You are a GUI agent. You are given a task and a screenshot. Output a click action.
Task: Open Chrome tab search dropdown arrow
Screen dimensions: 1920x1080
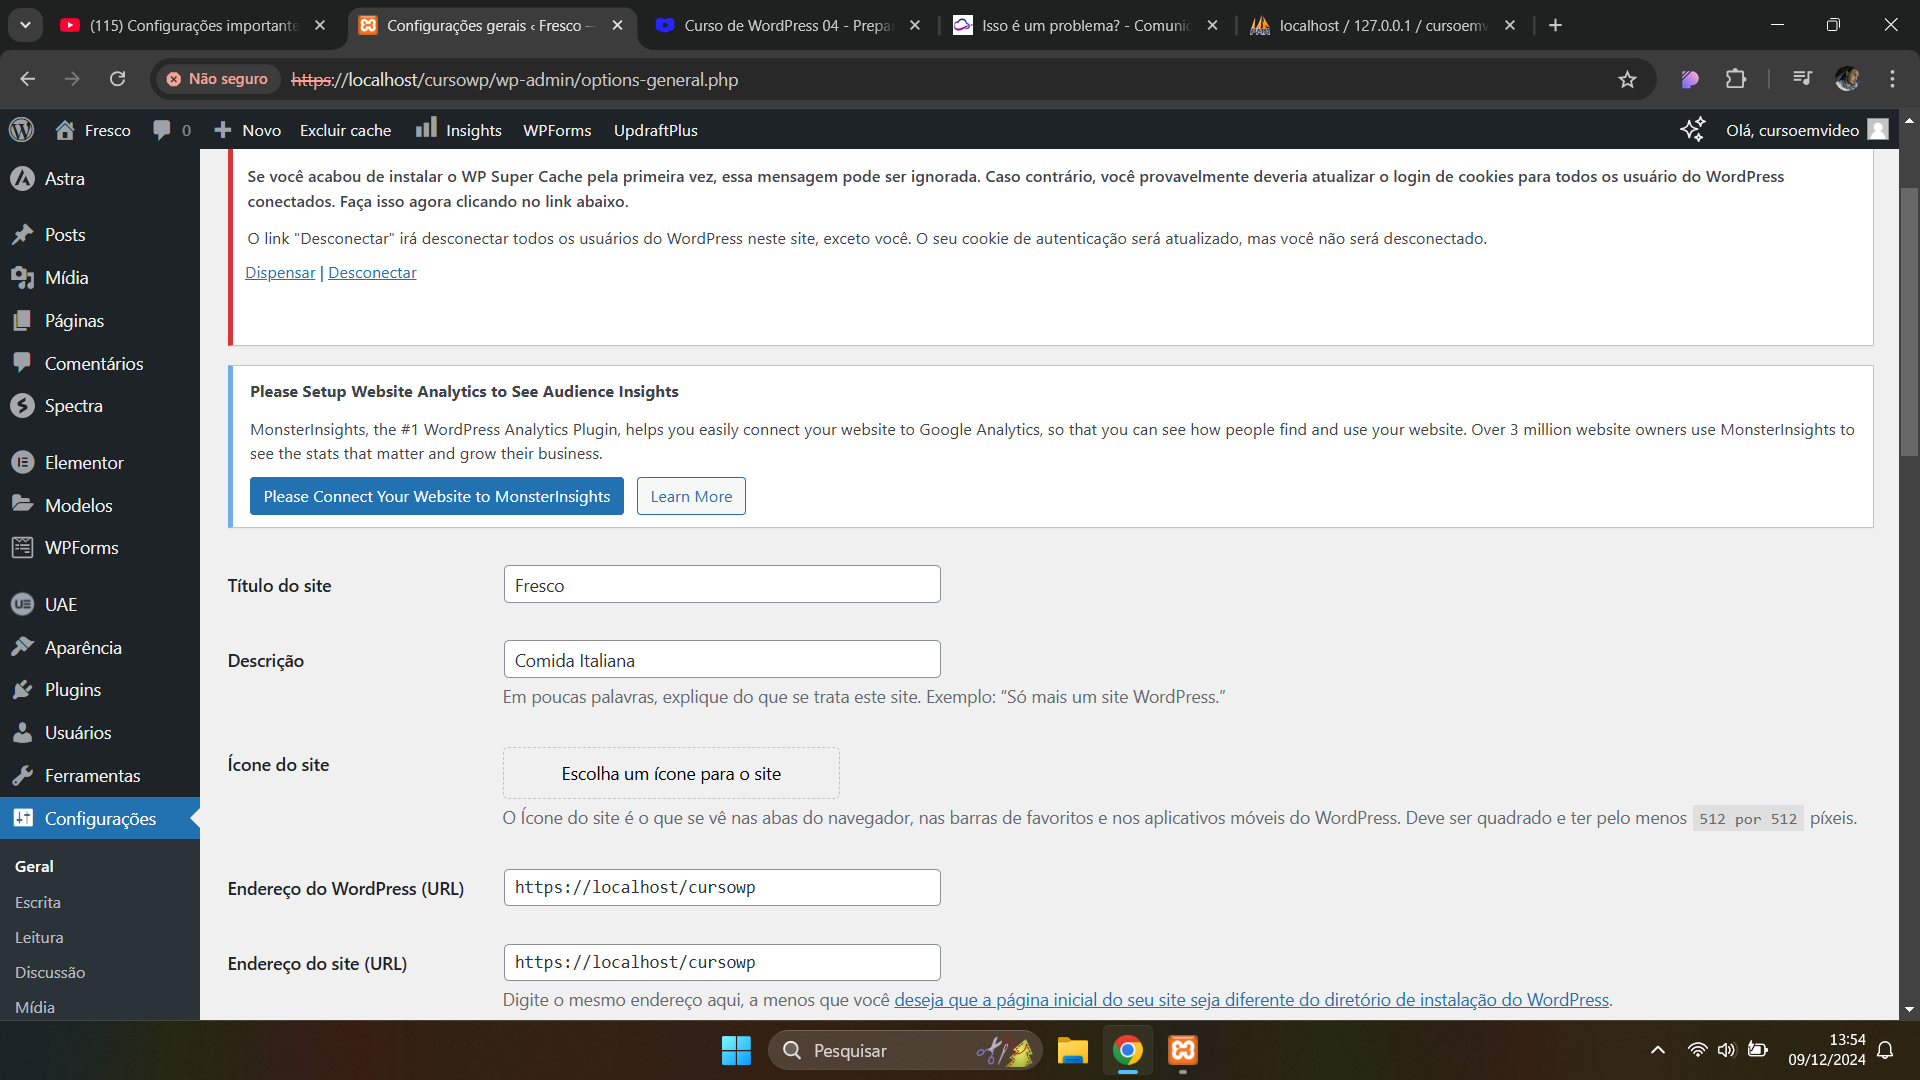25,25
